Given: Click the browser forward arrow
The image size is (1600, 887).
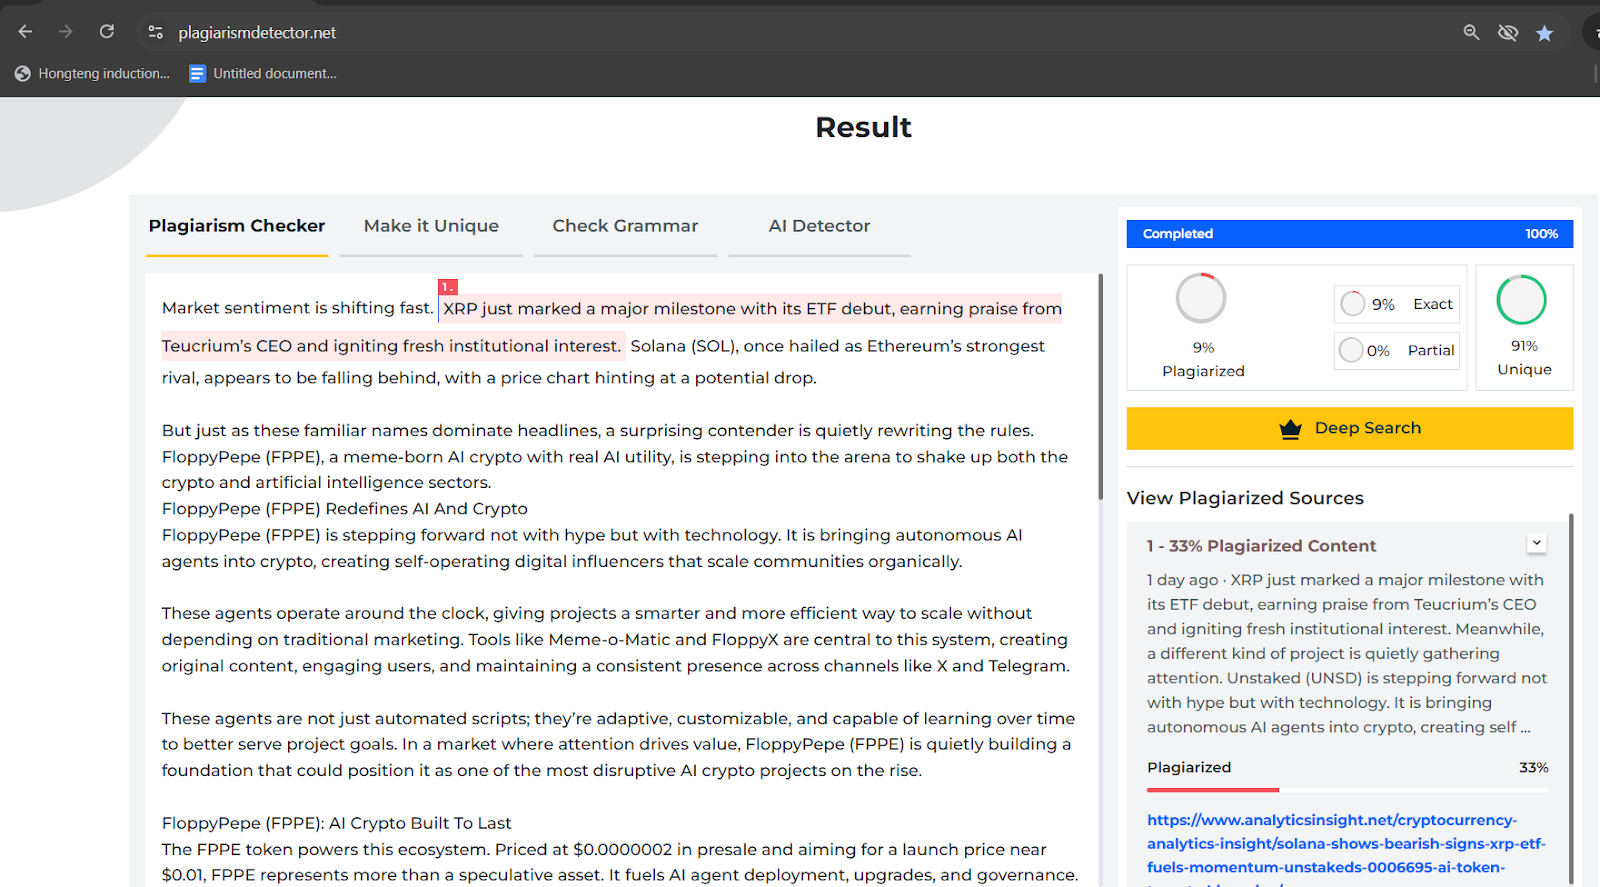Looking at the screenshot, I should click(x=66, y=32).
